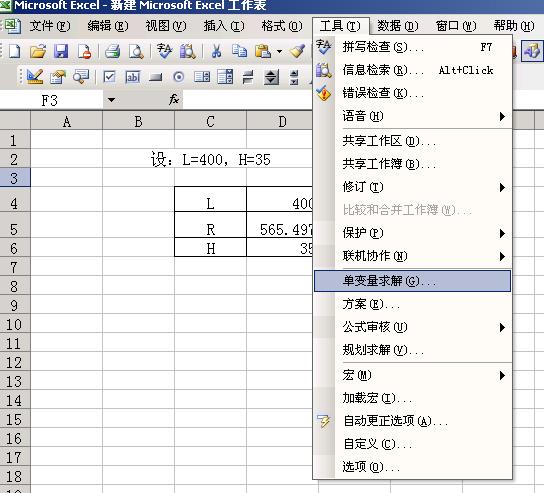Open the 格式(O) menu
The image size is (544, 493).
282,26
